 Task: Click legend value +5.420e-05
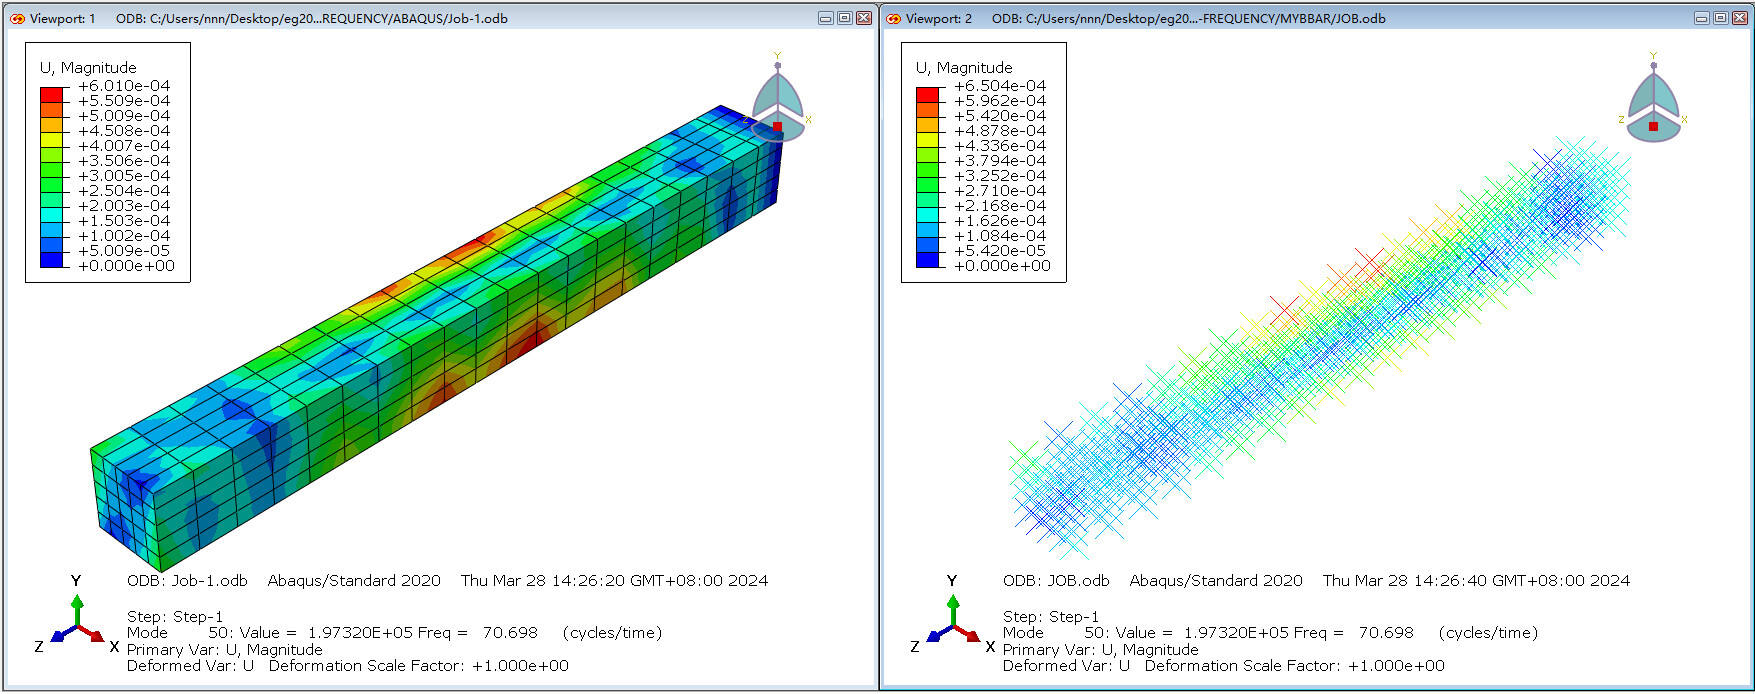pyautogui.click(x=1000, y=251)
